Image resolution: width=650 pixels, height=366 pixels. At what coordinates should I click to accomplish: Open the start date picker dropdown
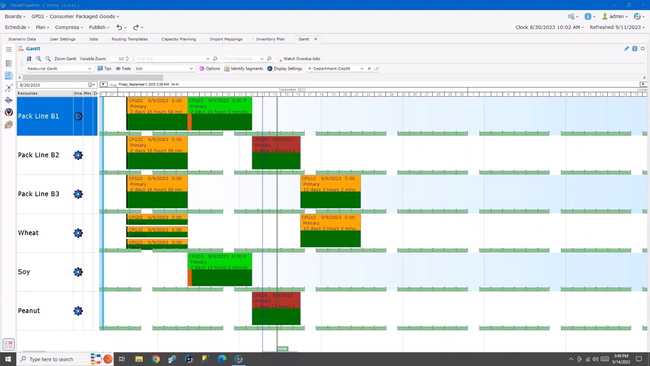91,85
